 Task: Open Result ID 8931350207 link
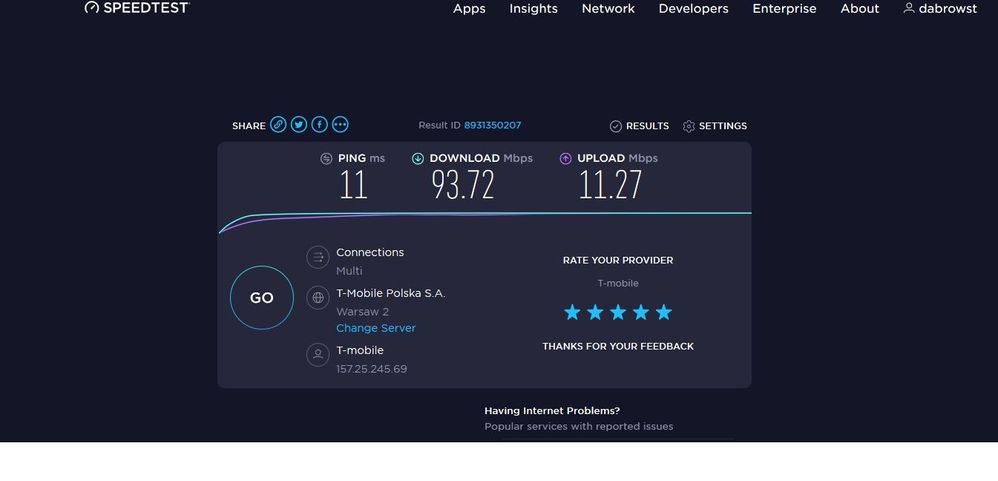492,125
